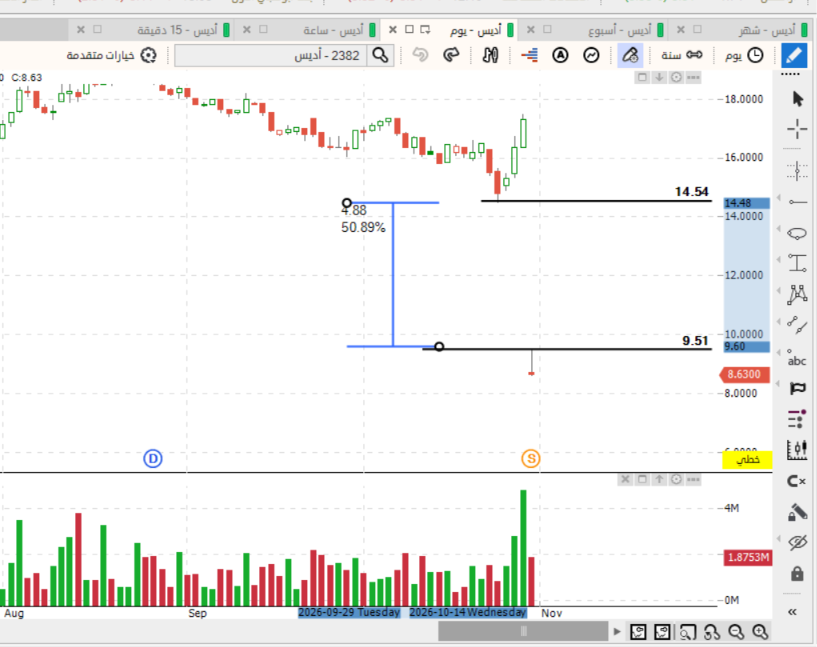
Task: Open price pane settings circle icon
Action: pos(676,78)
